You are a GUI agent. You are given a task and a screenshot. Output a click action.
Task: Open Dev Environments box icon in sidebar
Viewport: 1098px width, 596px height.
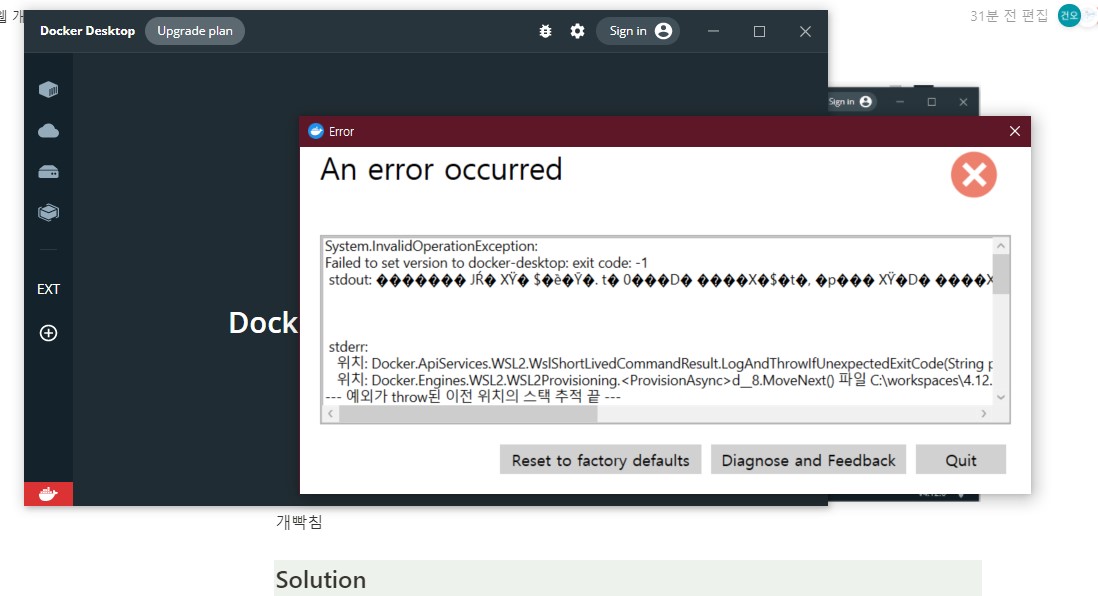(x=48, y=212)
